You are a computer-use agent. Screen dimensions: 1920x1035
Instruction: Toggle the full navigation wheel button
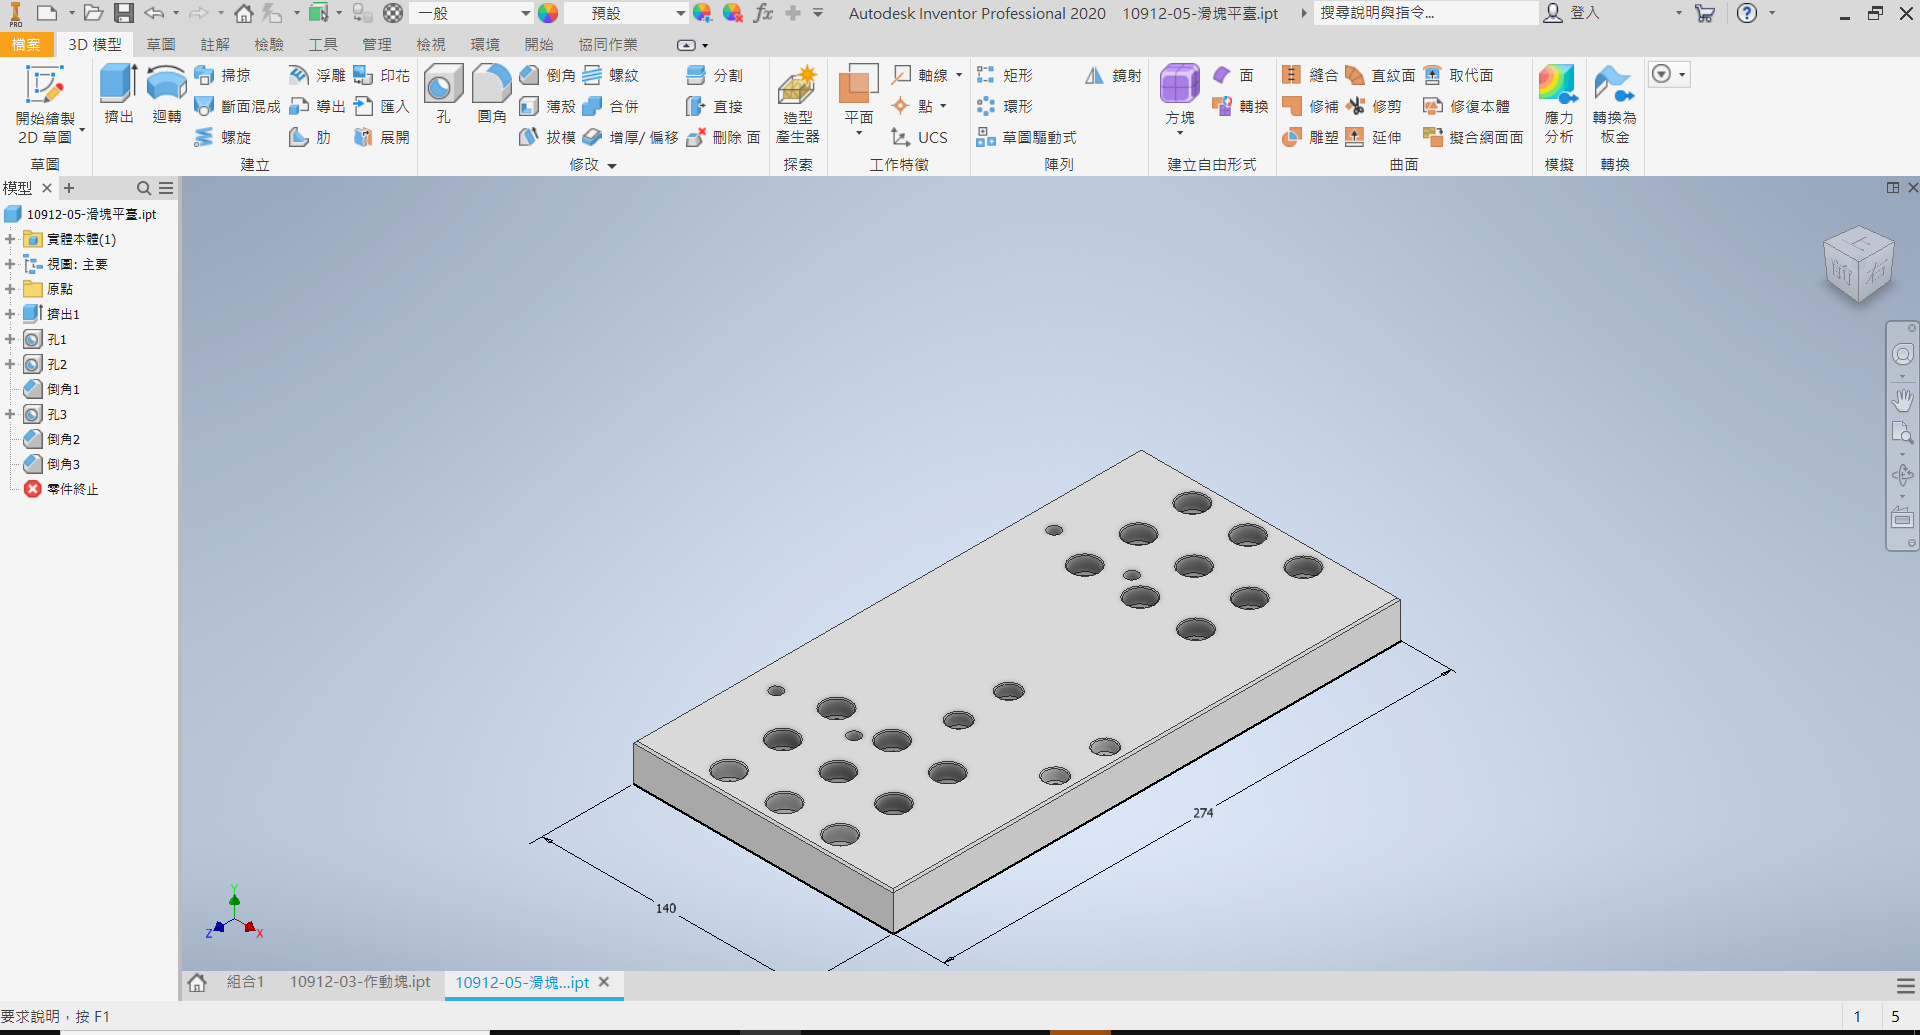click(1902, 354)
